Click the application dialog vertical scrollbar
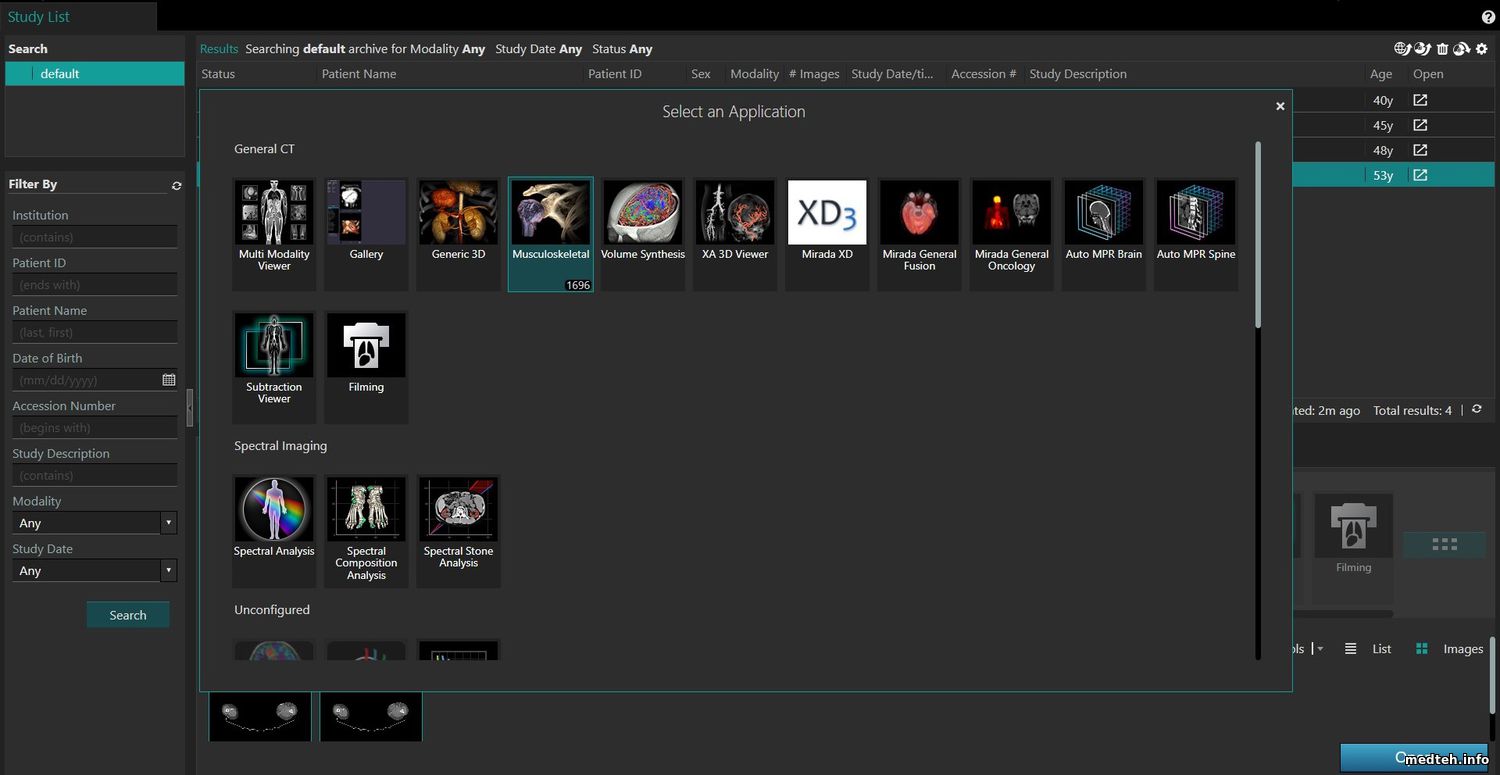Viewport: 1500px width, 775px height. [x=1257, y=235]
